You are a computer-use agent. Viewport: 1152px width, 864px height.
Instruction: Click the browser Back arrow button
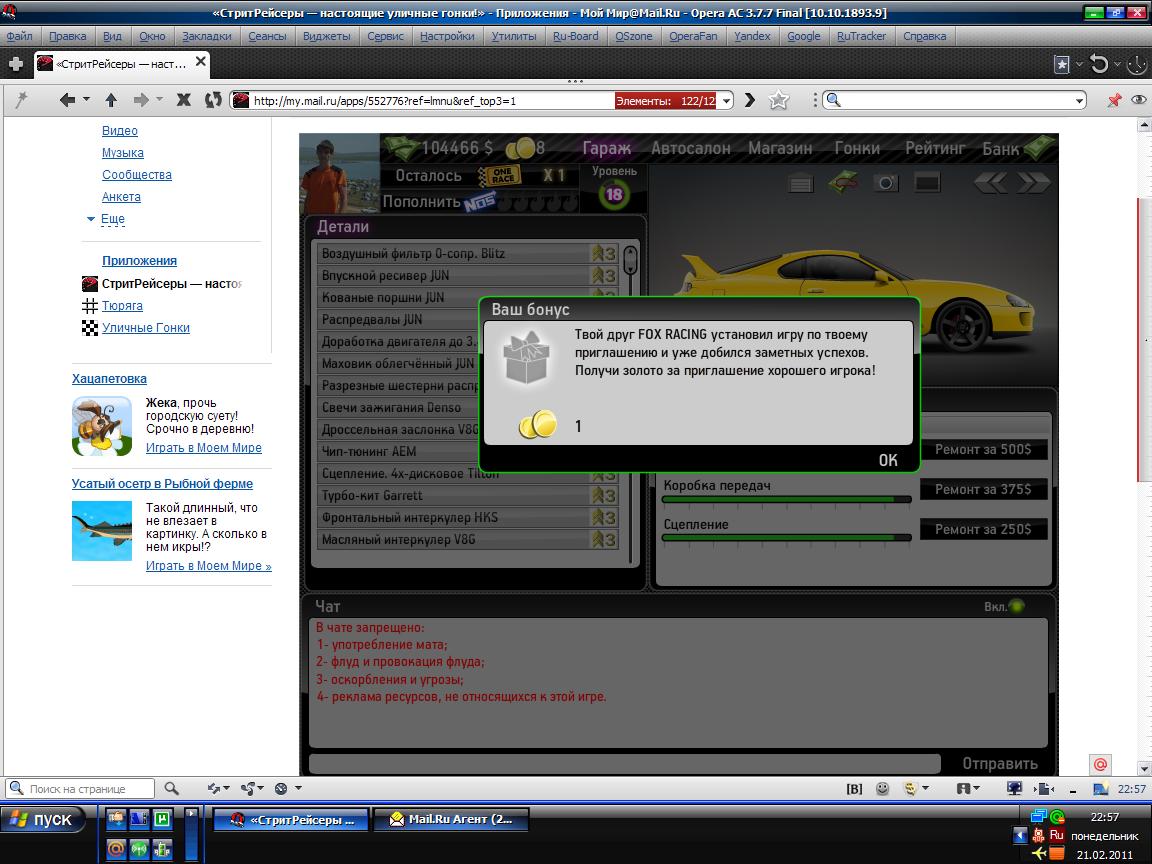(x=68, y=100)
